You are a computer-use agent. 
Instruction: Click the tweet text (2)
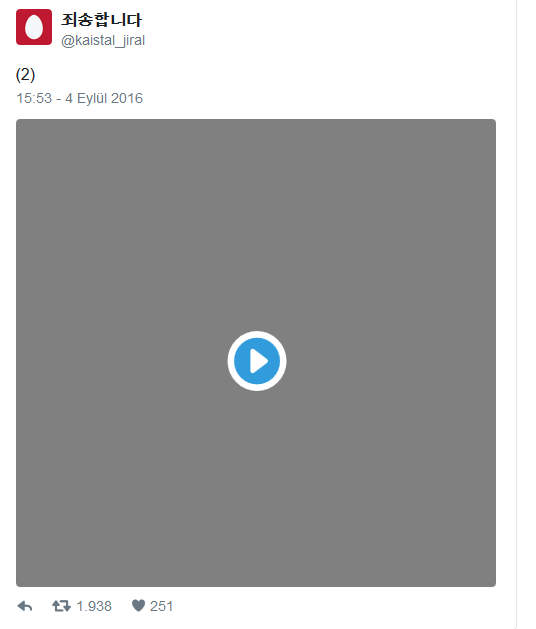[25, 75]
